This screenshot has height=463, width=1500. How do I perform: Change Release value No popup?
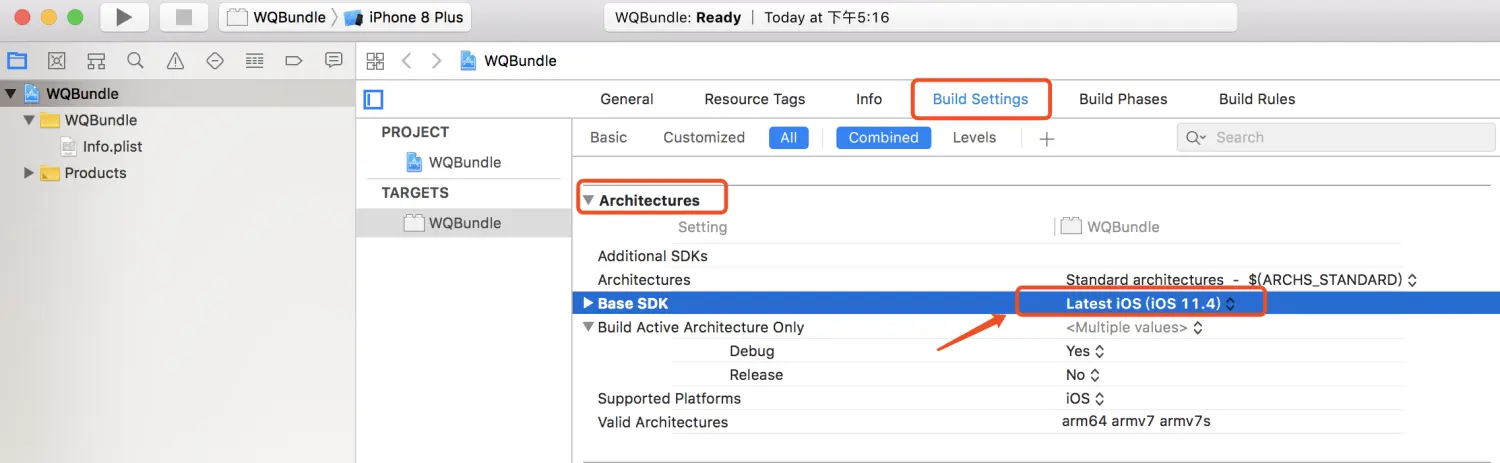coord(1083,375)
